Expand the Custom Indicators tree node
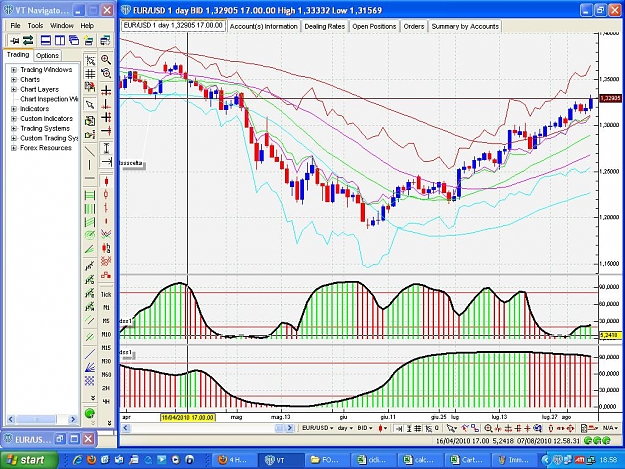Screen dimensions: 625x469 (x=14, y=119)
